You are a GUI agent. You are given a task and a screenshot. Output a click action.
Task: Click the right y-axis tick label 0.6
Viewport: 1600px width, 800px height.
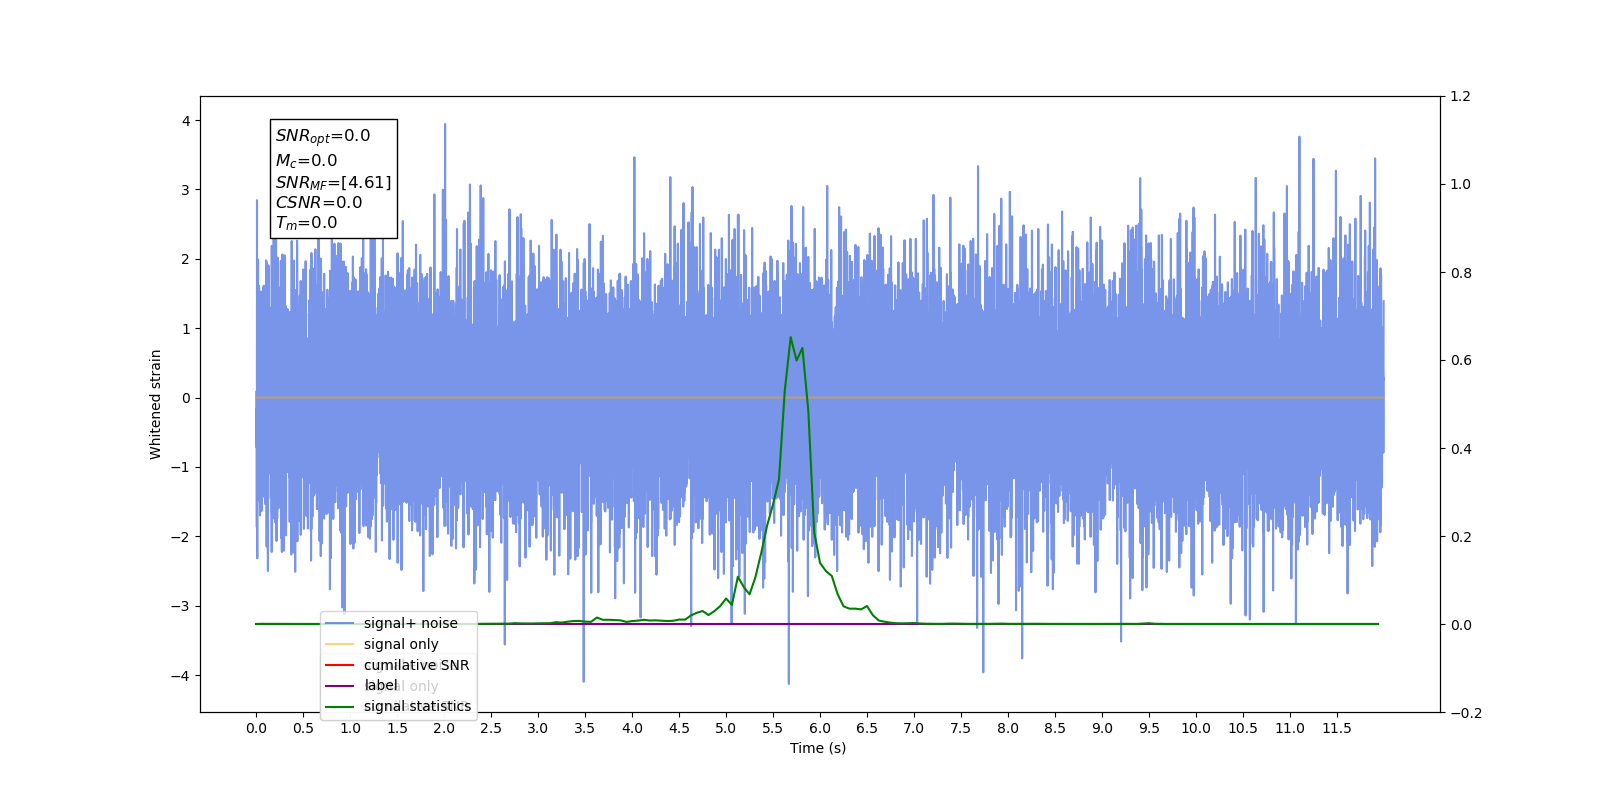pos(1461,361)
